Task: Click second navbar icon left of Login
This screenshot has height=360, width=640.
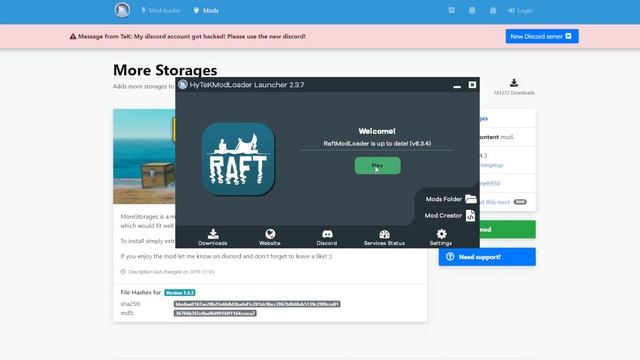Action: [x=472, y=10]
